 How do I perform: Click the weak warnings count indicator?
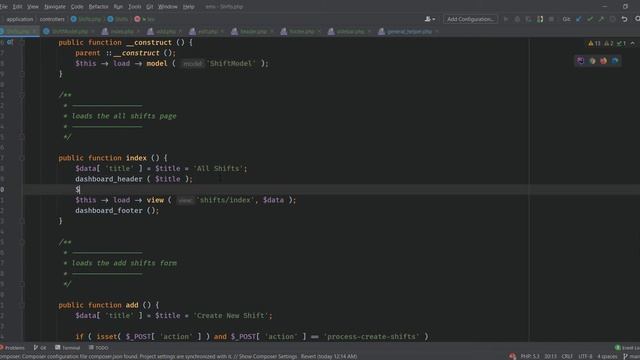coord(609,43)
